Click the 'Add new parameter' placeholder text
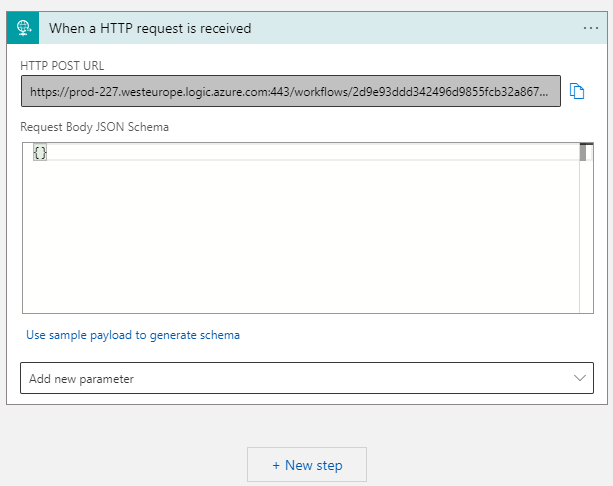 (82, 379)
